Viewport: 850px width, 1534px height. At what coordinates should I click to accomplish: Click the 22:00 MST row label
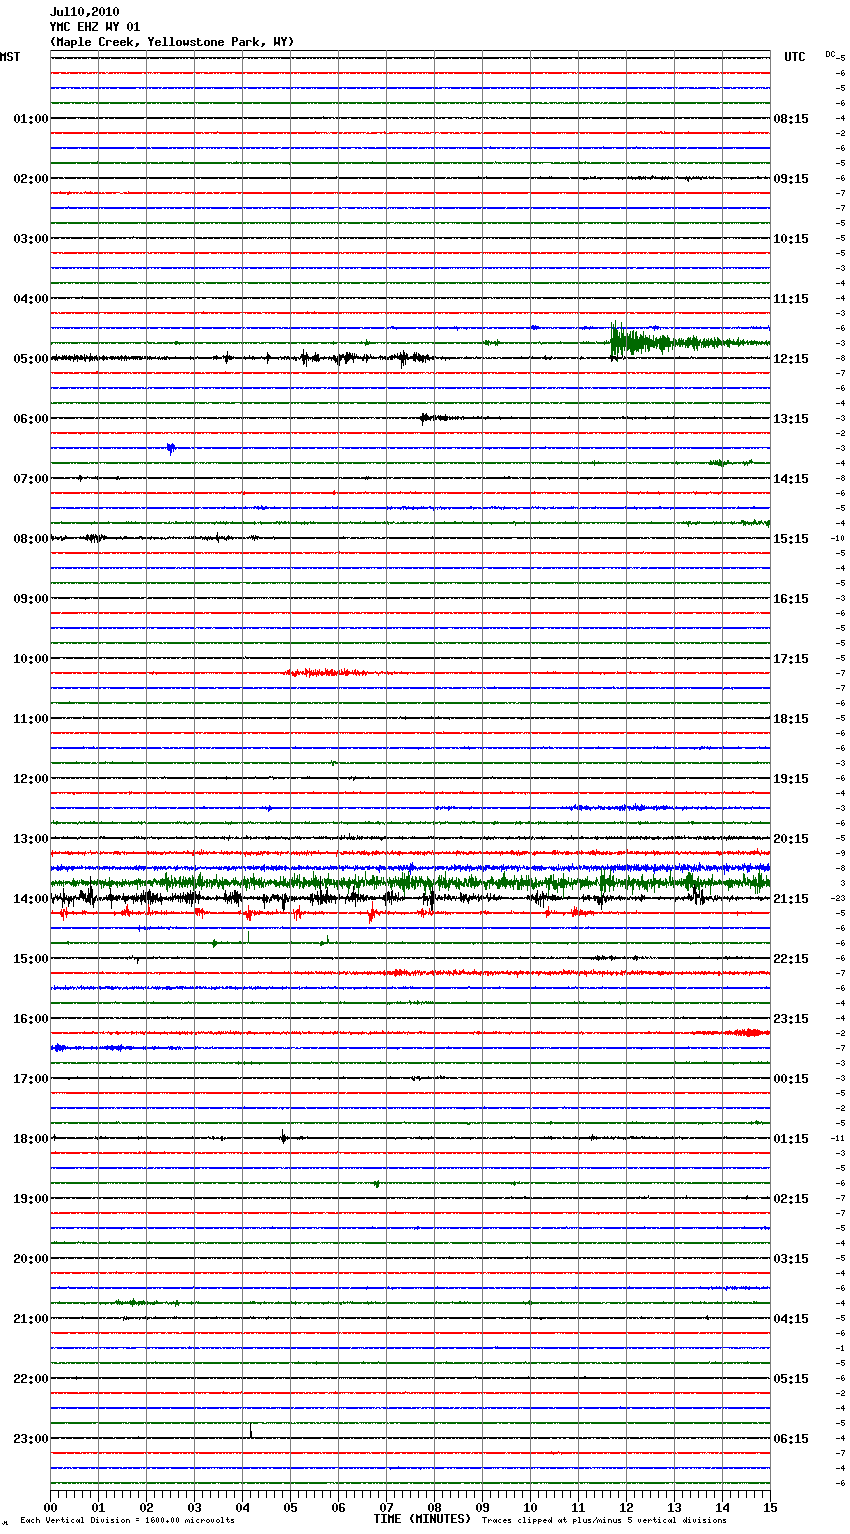[31, 1379]
